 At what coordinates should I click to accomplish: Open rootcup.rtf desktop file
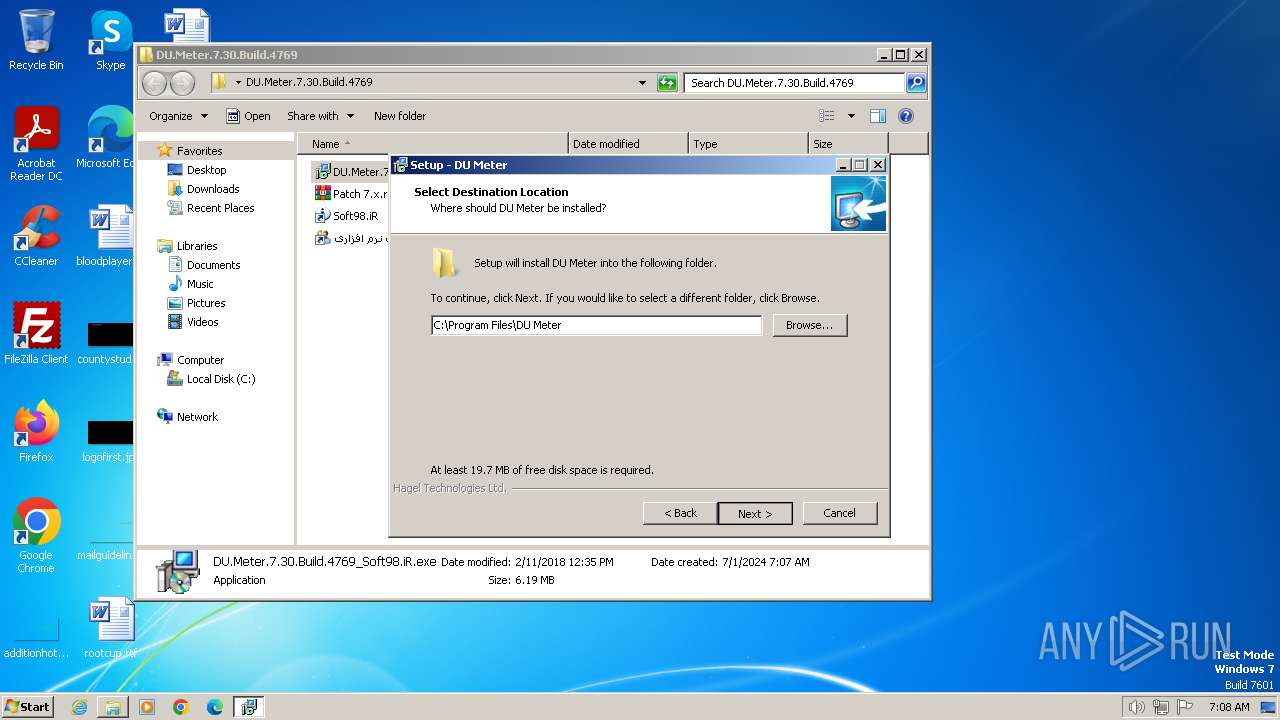coord(110,628)
